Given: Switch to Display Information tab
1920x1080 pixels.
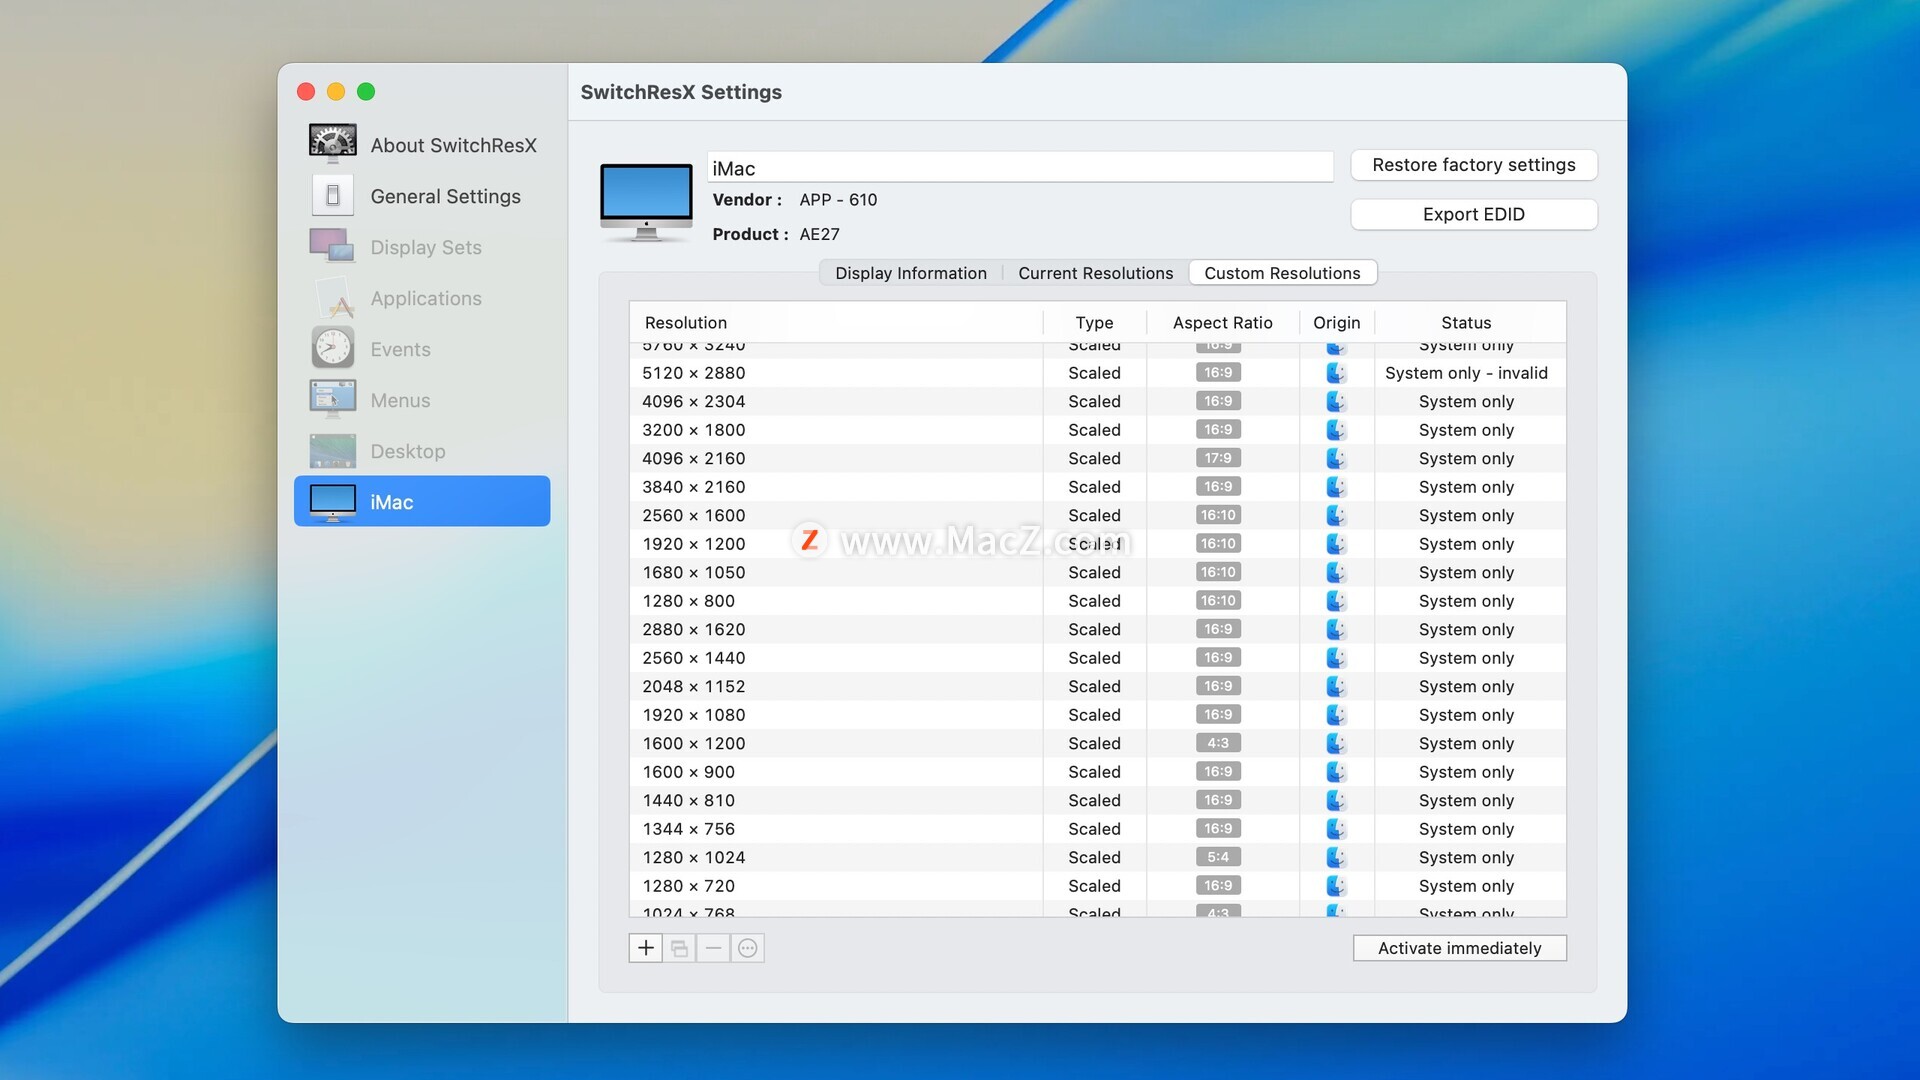Looking at the screenshot, I should click(911, 273).
